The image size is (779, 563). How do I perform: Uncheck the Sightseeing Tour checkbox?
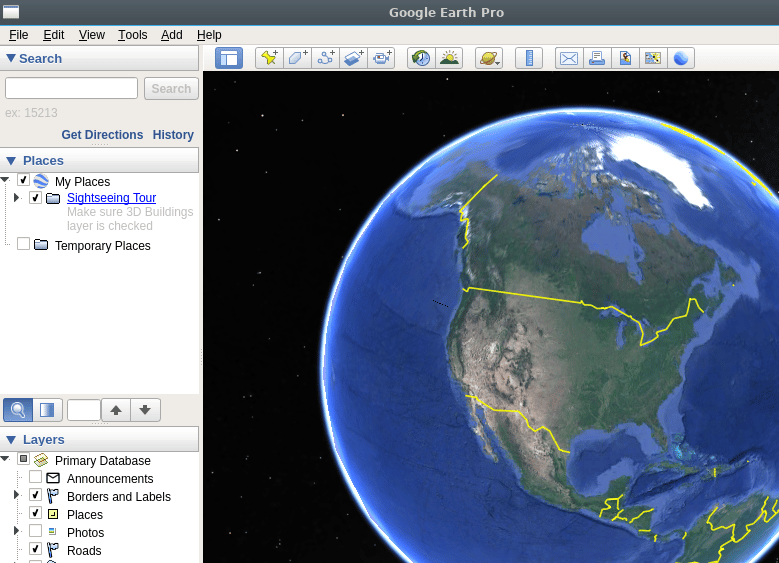coord(35,198)
